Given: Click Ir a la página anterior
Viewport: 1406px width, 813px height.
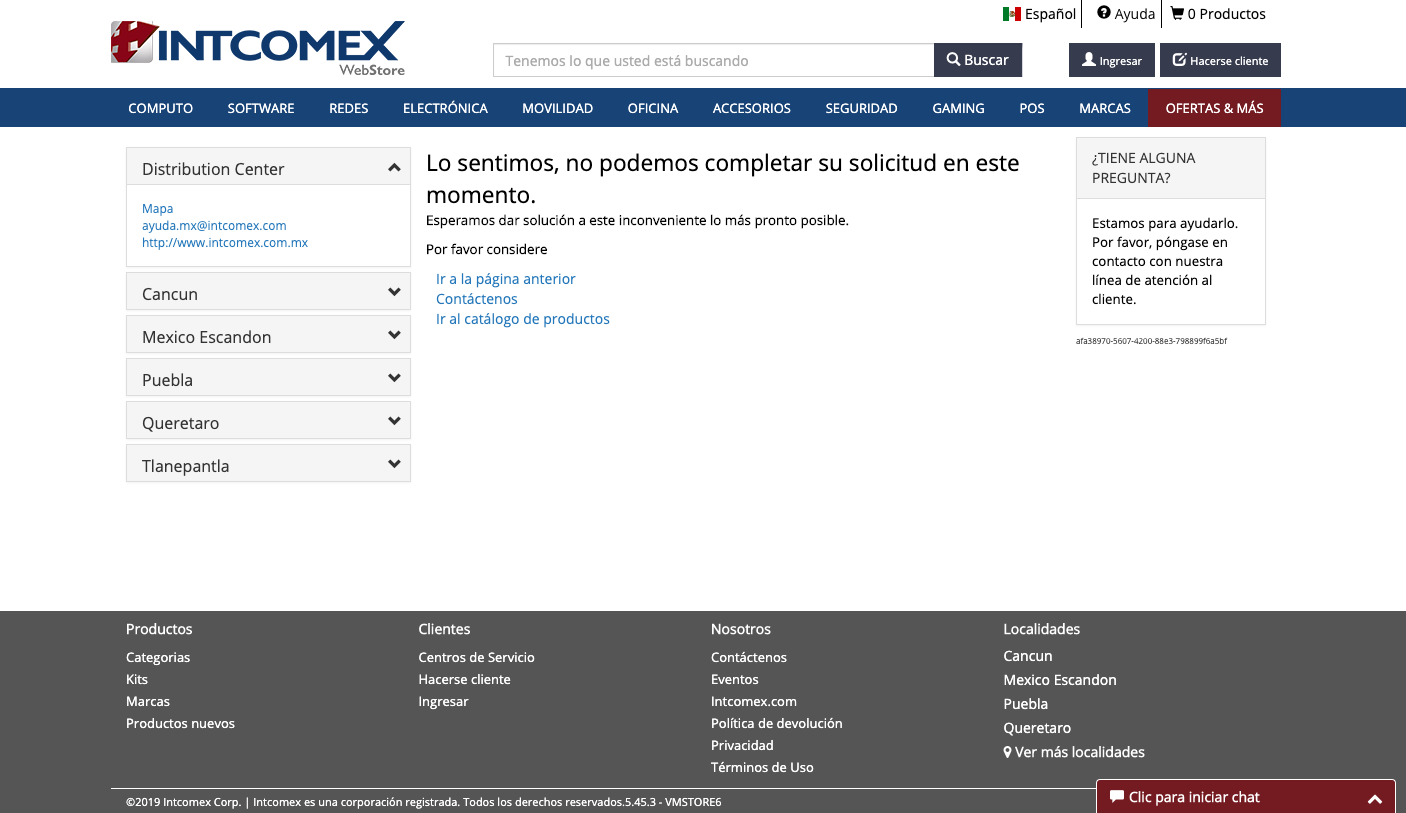Looking at the screenshot, I should click(x=506, y=279).
